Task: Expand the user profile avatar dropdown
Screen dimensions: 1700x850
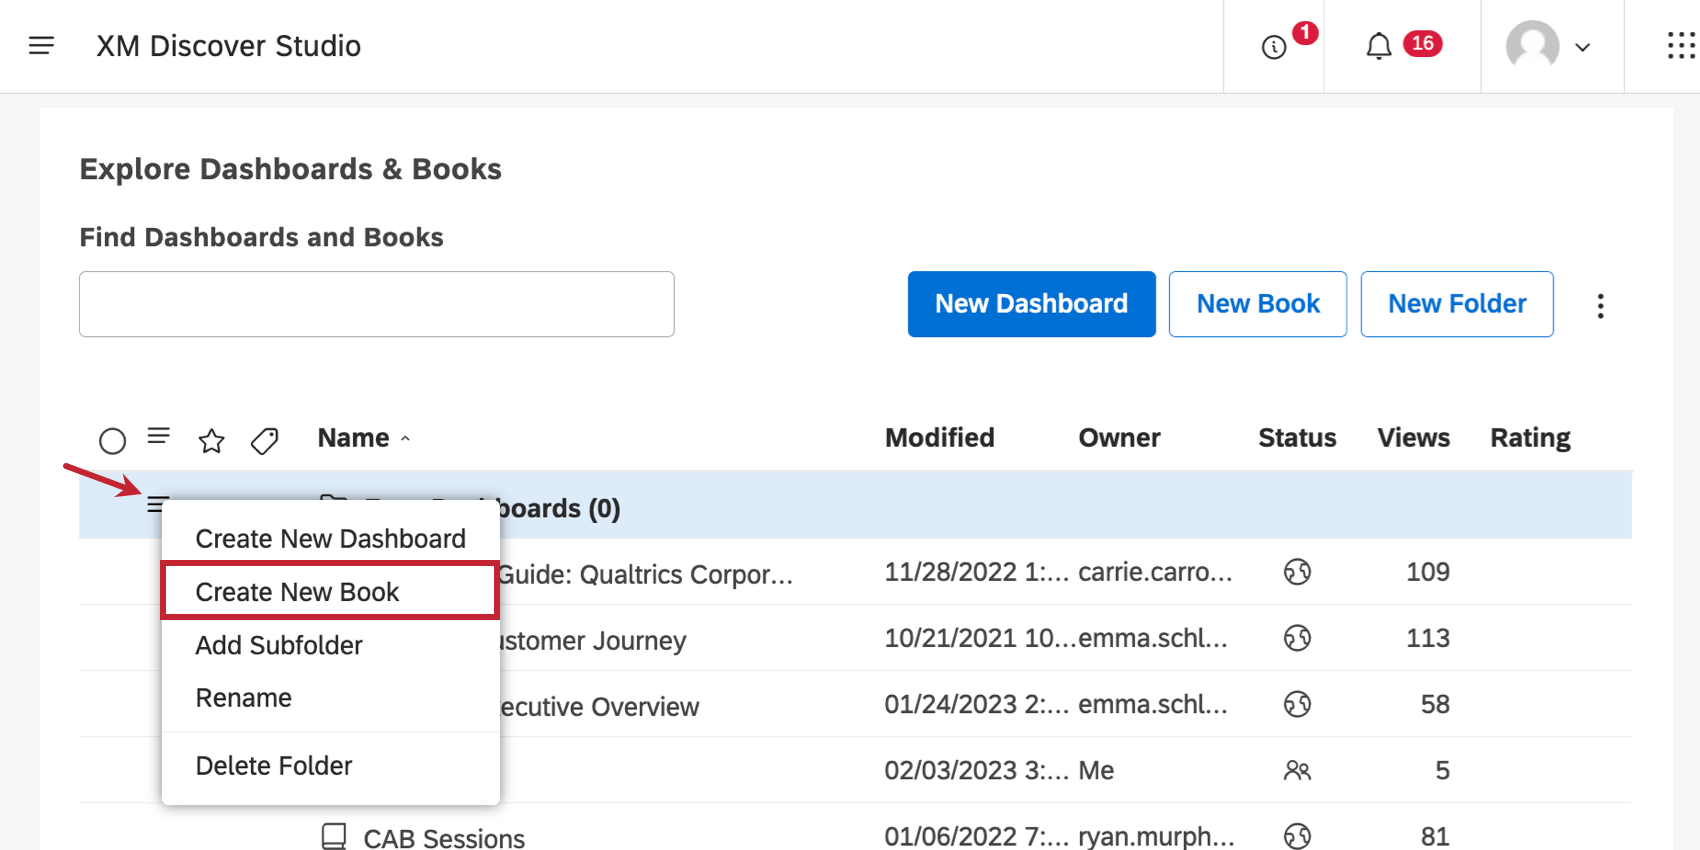Action: [x=1549, y=46]
